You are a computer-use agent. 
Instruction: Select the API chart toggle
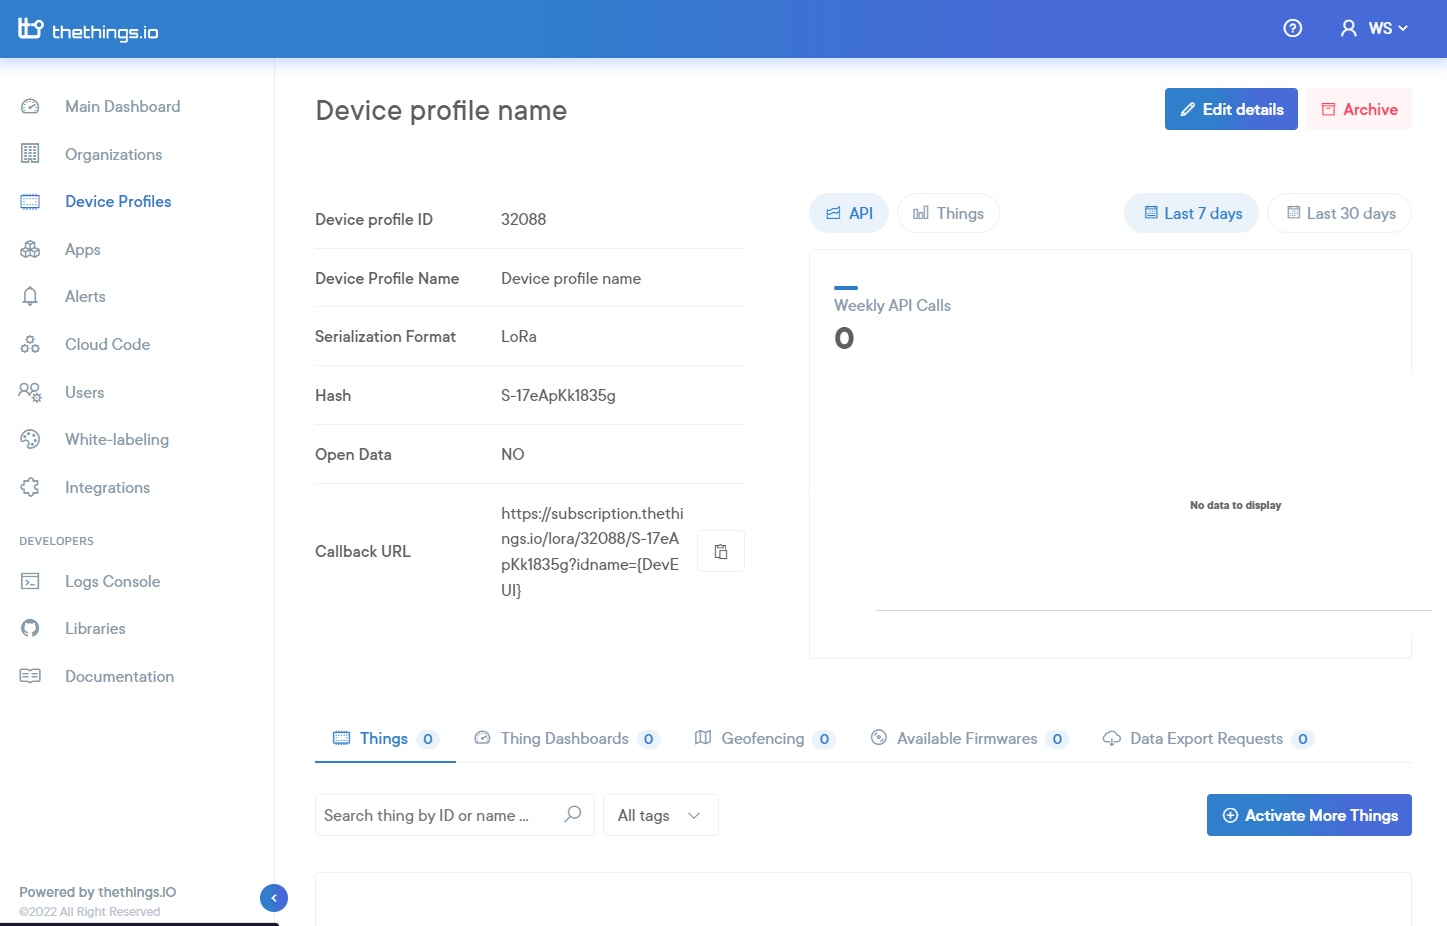tap(849, 213)
